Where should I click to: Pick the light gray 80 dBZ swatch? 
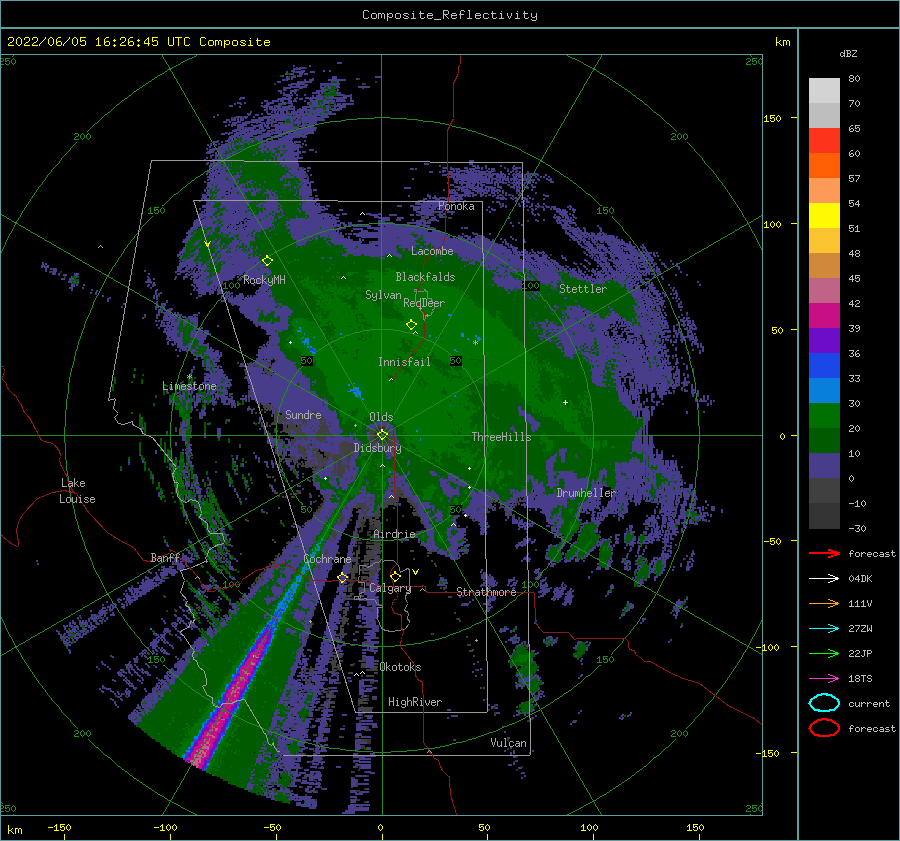(824, 90)
